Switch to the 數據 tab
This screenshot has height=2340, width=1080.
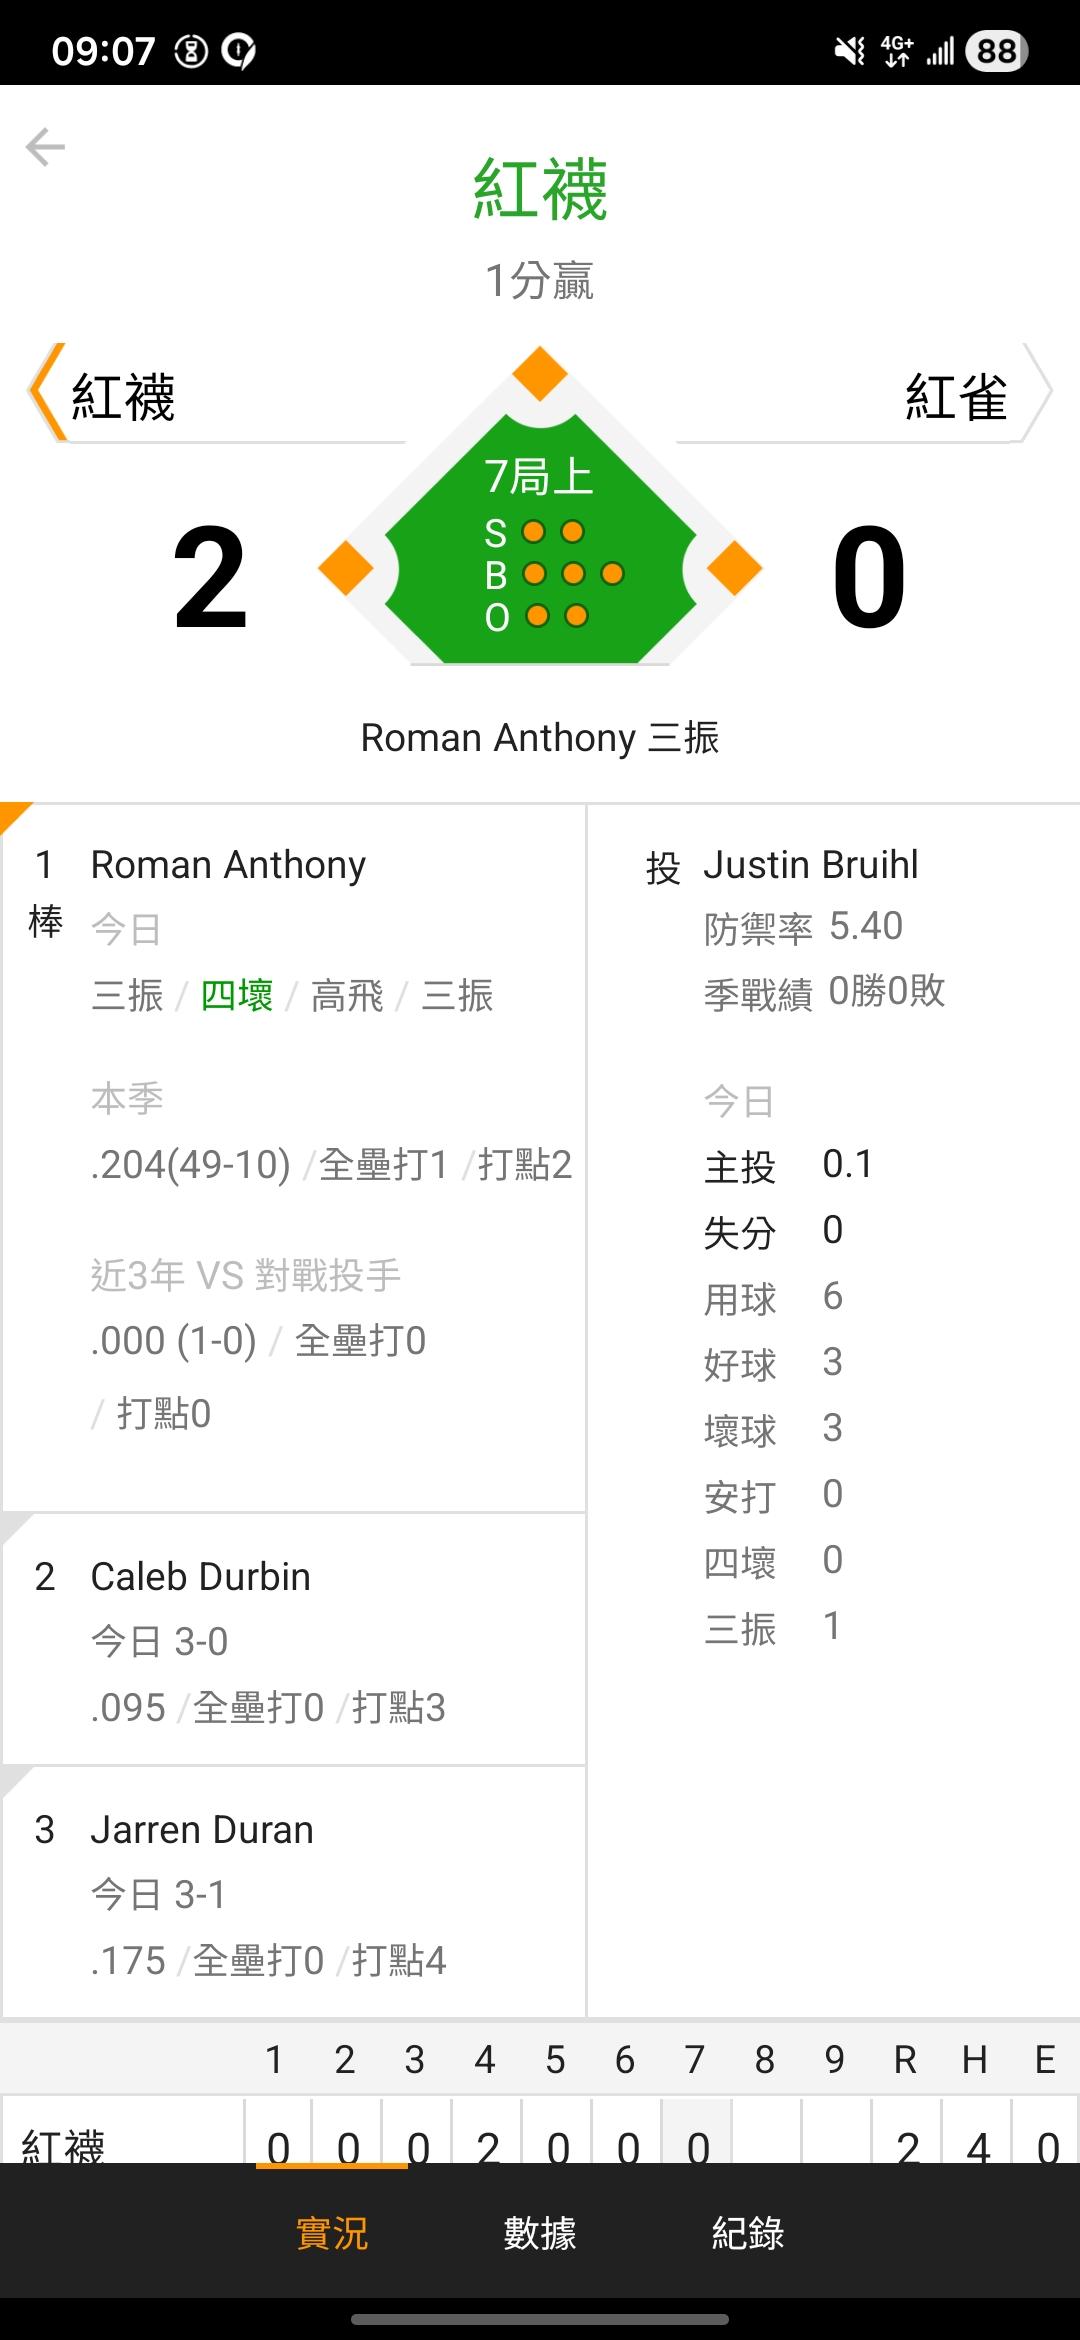click(x=540, y=2232)
